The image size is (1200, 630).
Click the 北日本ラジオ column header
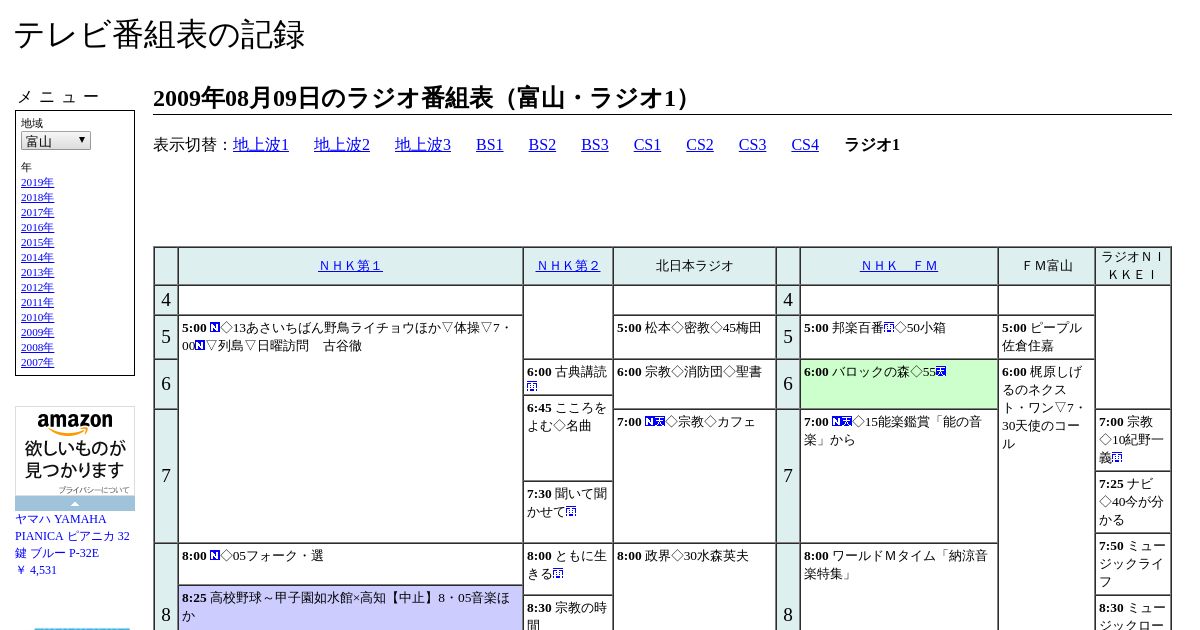coord(694,266)
